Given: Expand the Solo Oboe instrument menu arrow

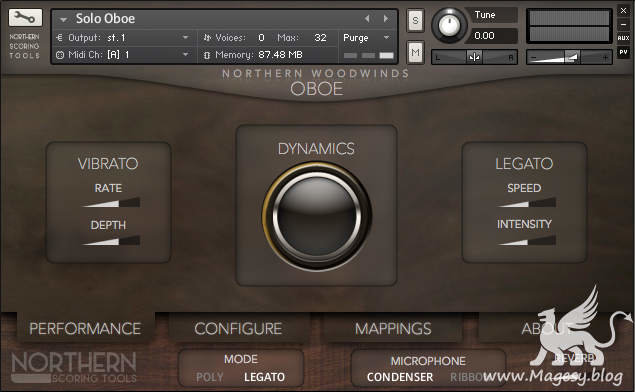Looking at the screenshot, I should tap(63, 19).
